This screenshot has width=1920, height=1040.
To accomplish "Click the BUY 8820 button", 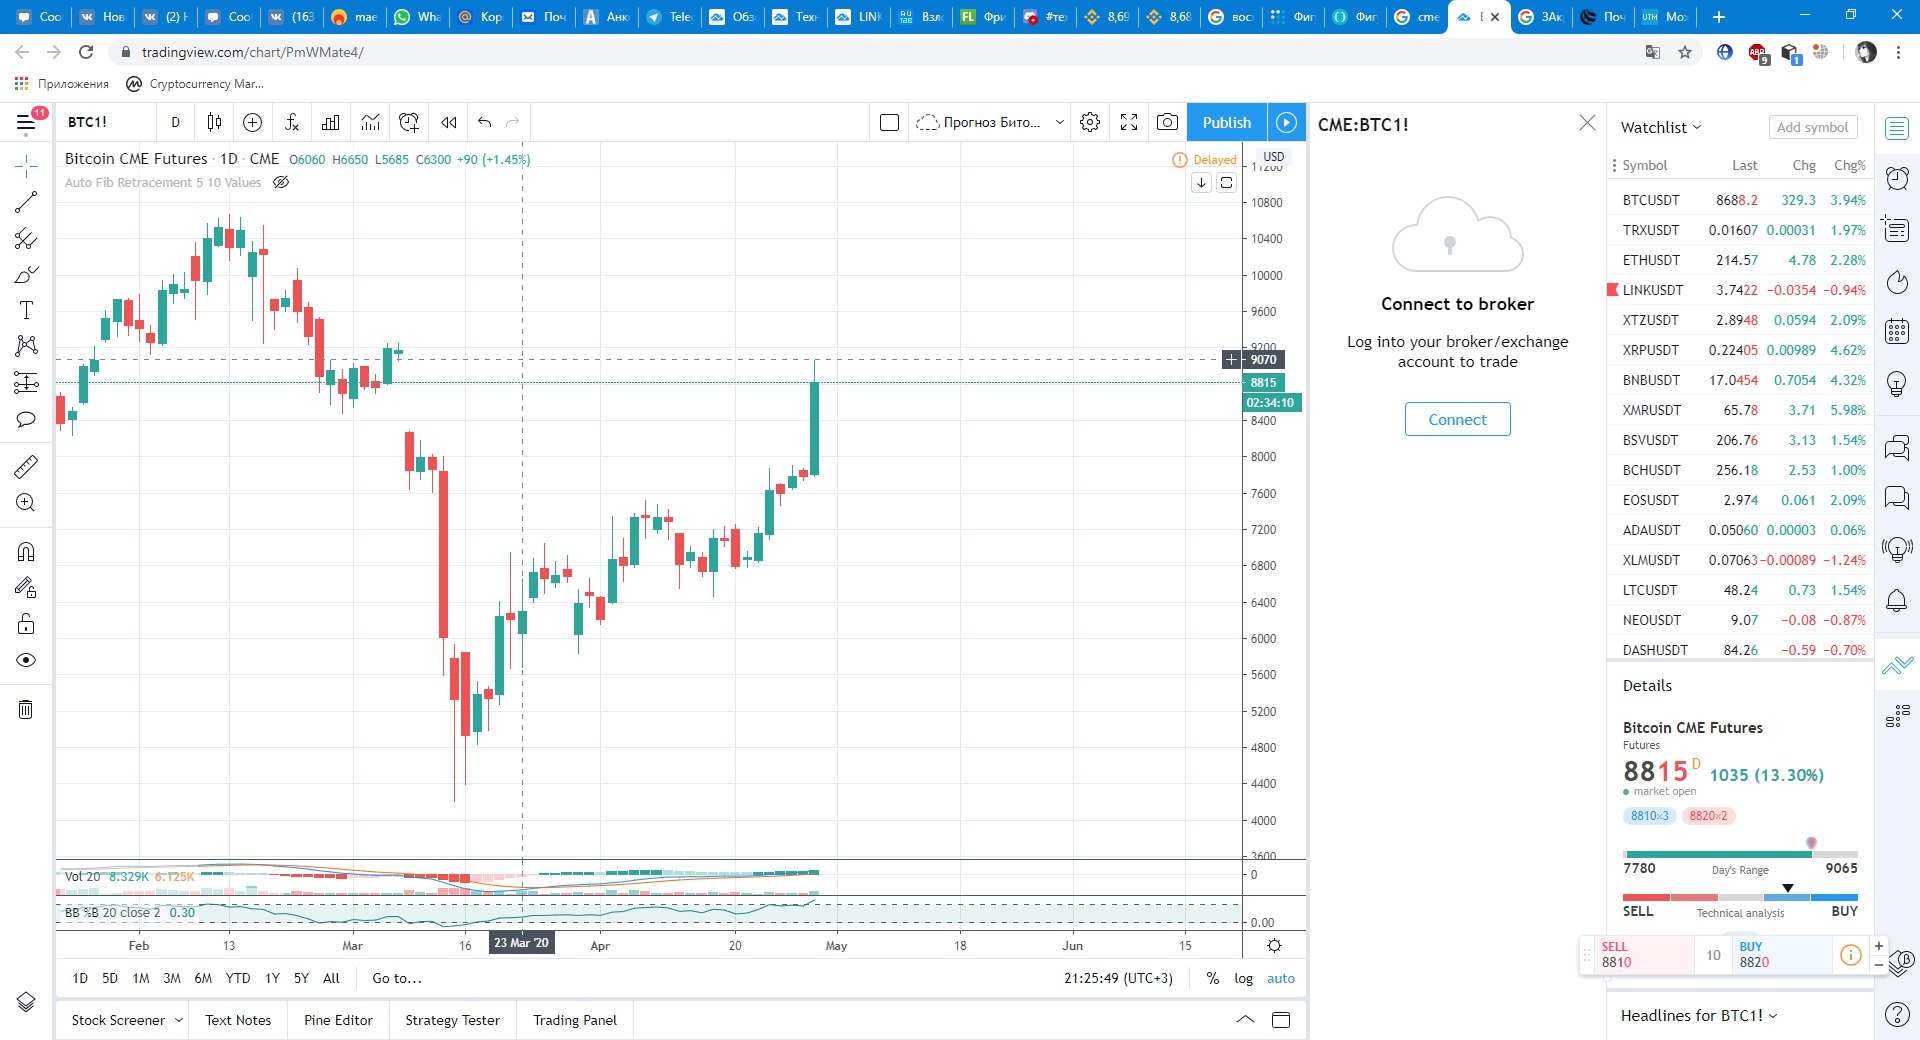I will coord(1783,955).
